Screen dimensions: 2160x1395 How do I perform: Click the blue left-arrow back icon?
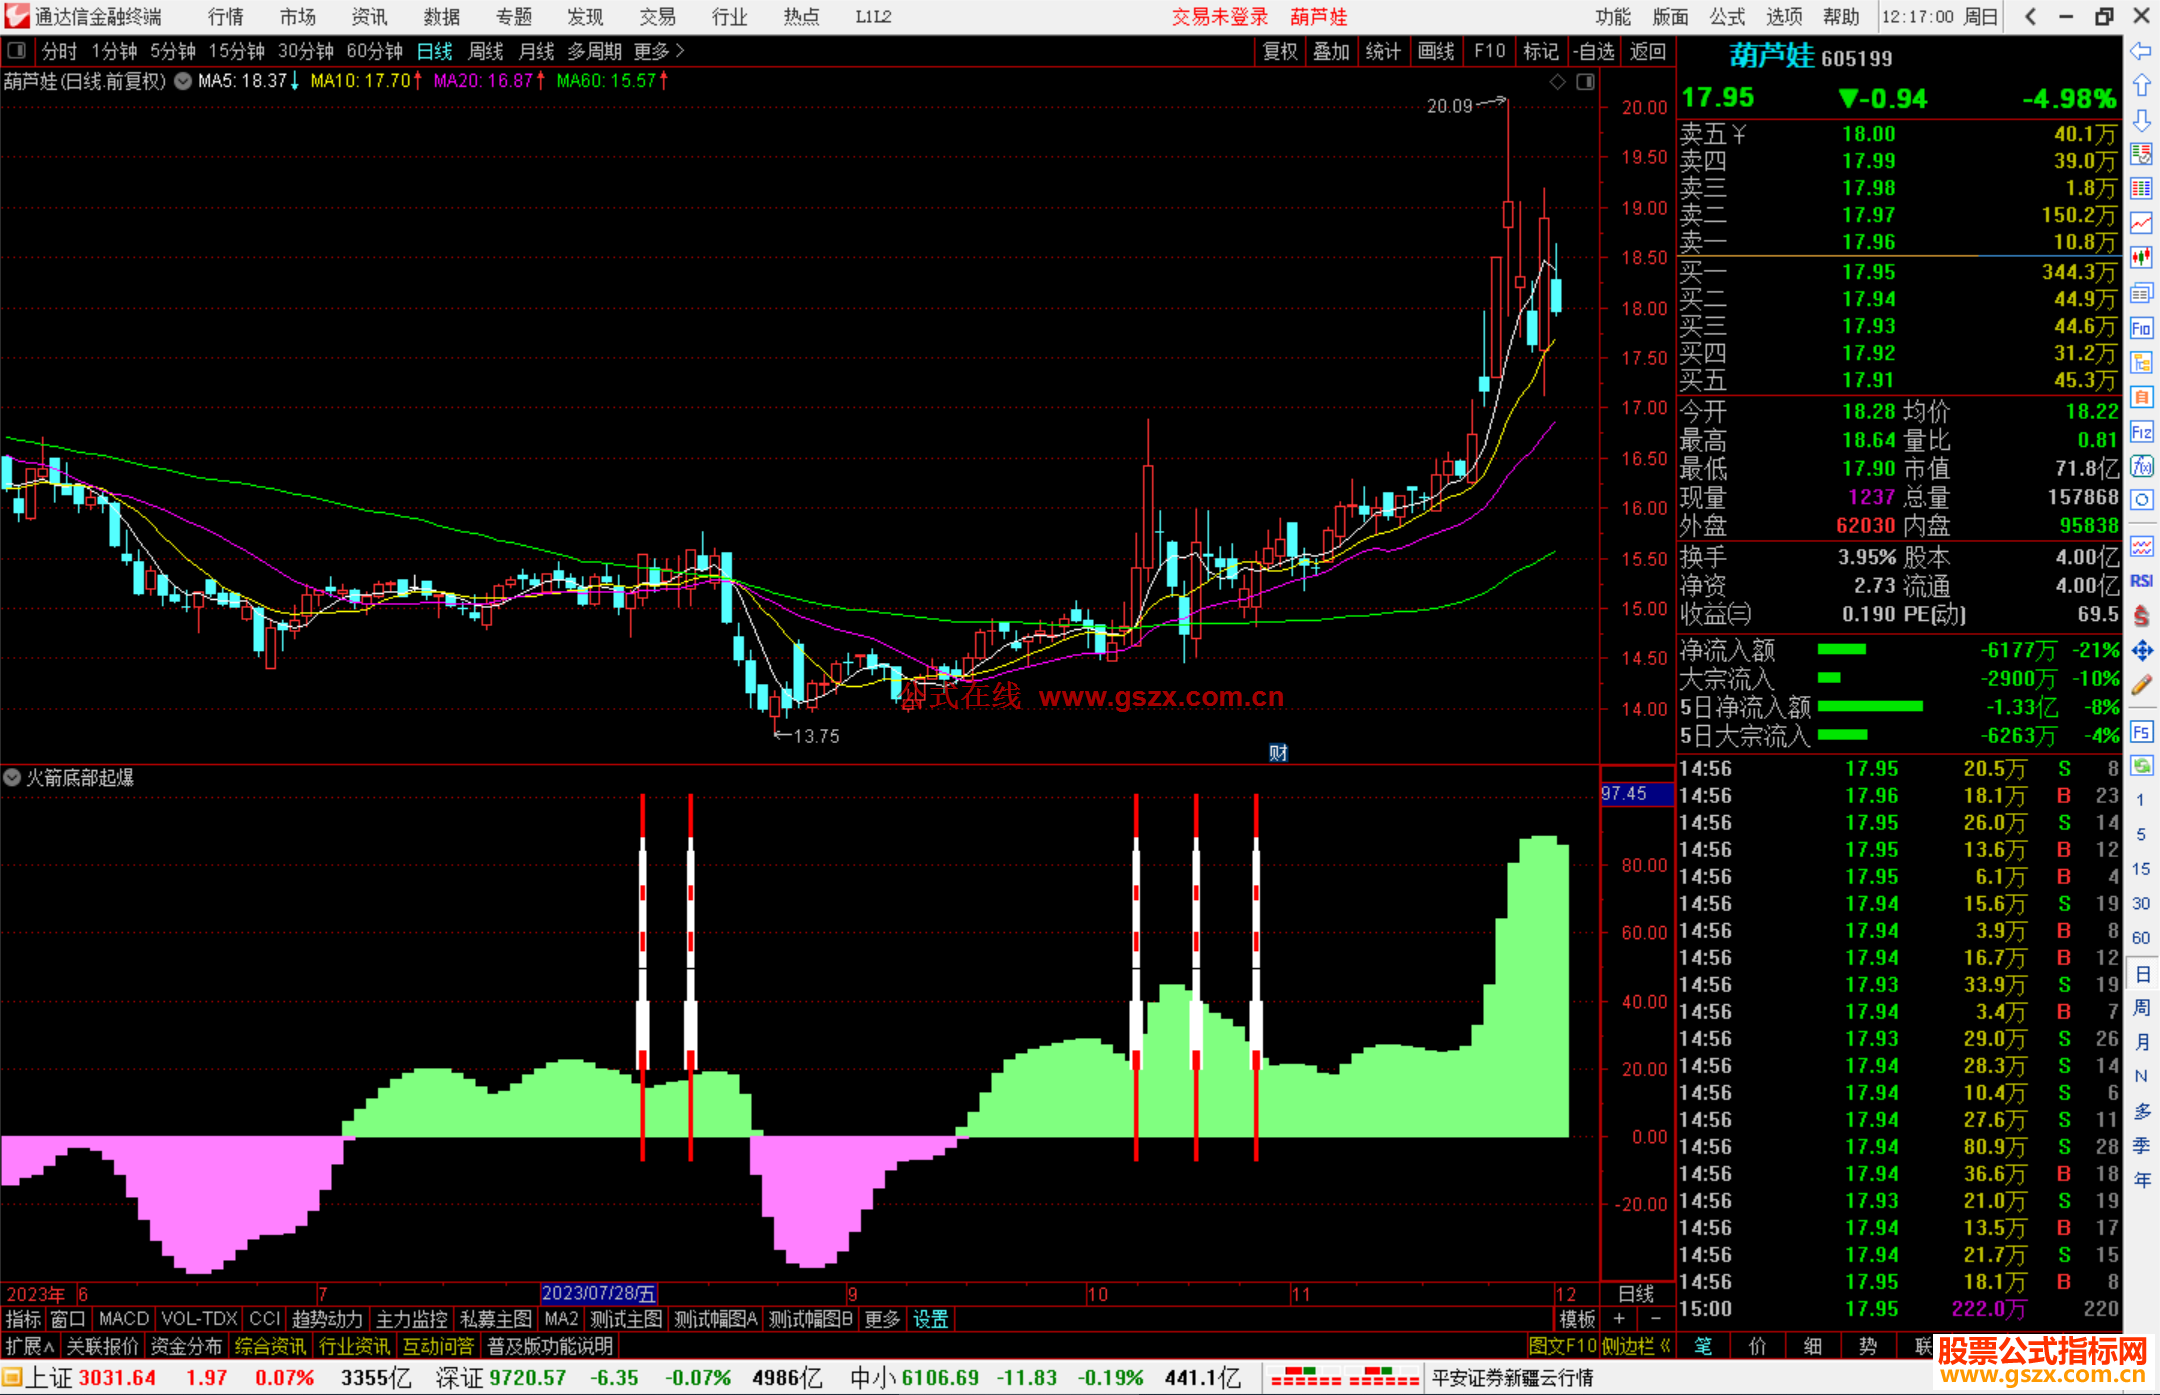2141,51
